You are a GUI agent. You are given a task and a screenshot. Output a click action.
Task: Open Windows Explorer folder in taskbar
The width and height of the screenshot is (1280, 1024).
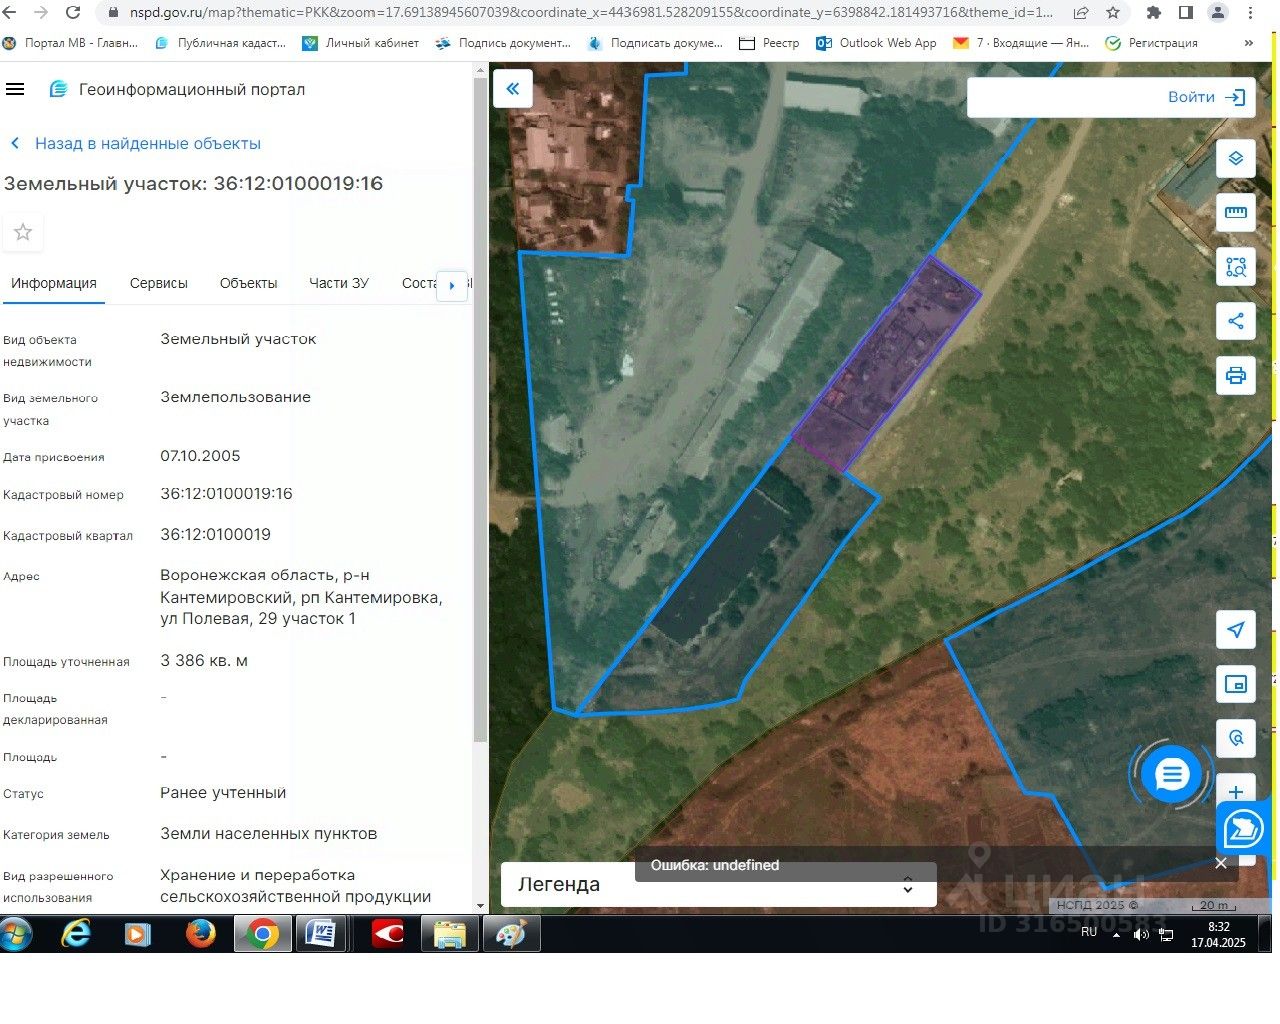(x=450, y=934)
